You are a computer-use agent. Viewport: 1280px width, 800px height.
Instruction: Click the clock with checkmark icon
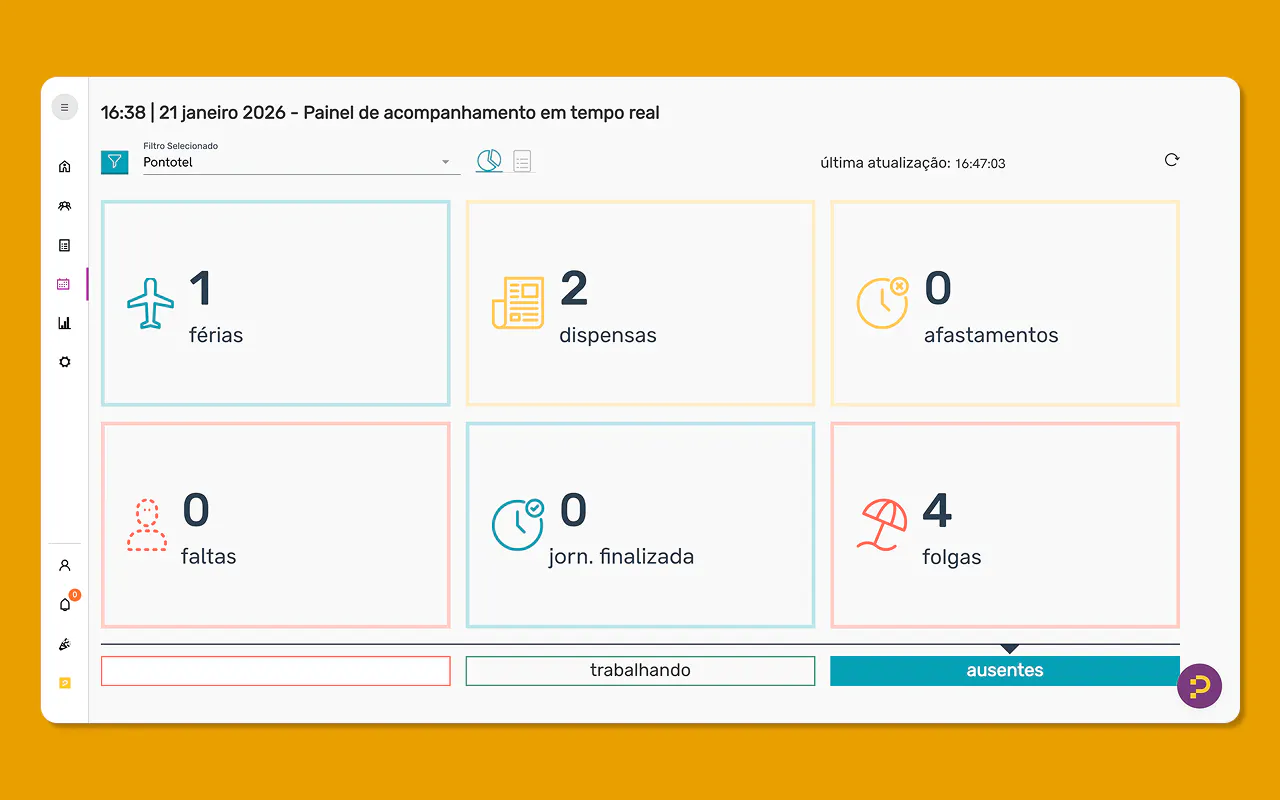click(518, 524)
